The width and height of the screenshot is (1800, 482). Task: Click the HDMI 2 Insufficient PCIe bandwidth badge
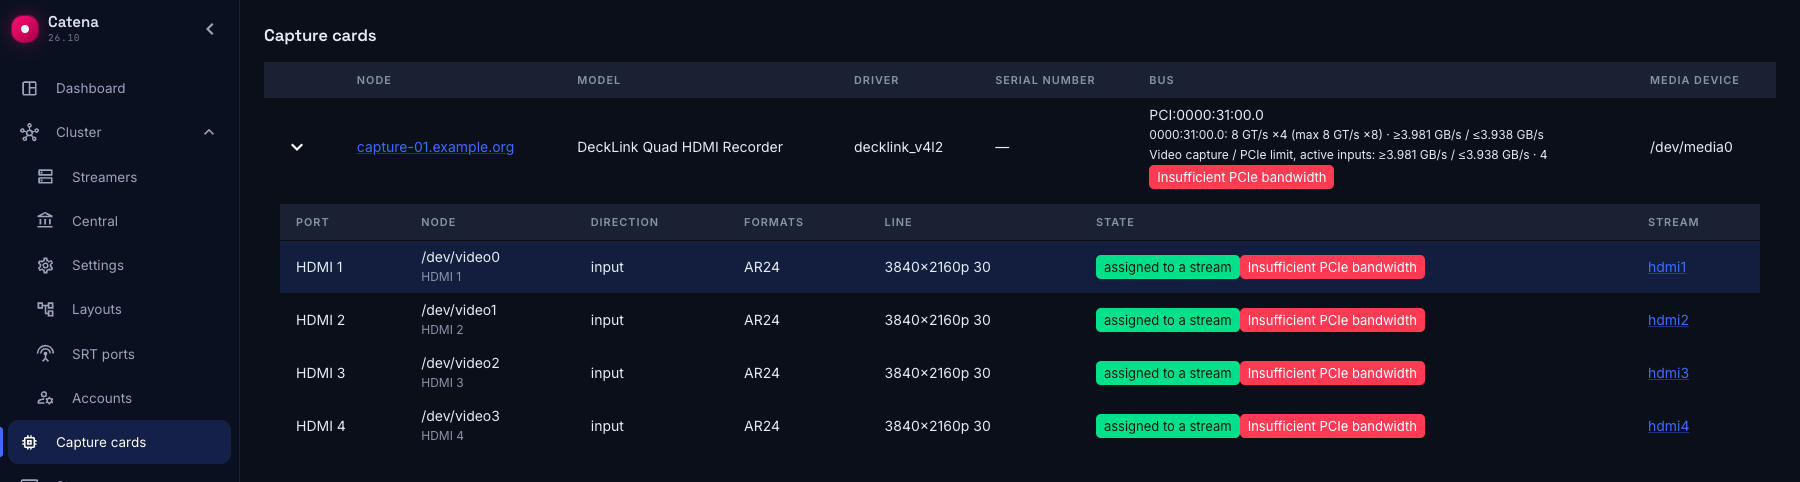click(1332, 320)
